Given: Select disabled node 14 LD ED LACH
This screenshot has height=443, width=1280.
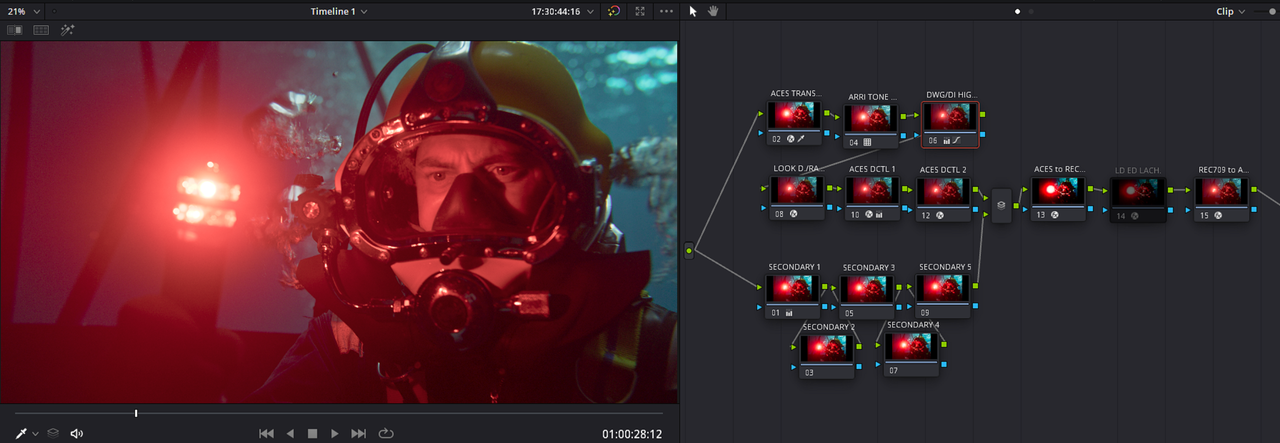Looking at the screenshot, I should [x=1138, y=198].
